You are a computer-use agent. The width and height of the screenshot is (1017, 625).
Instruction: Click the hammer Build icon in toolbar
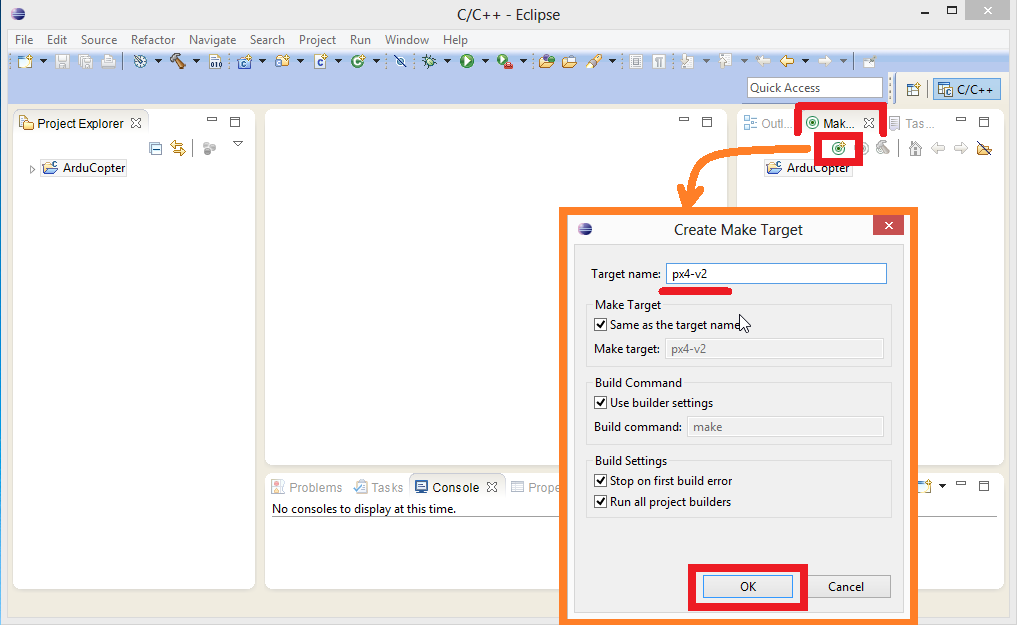coord(178,61)
